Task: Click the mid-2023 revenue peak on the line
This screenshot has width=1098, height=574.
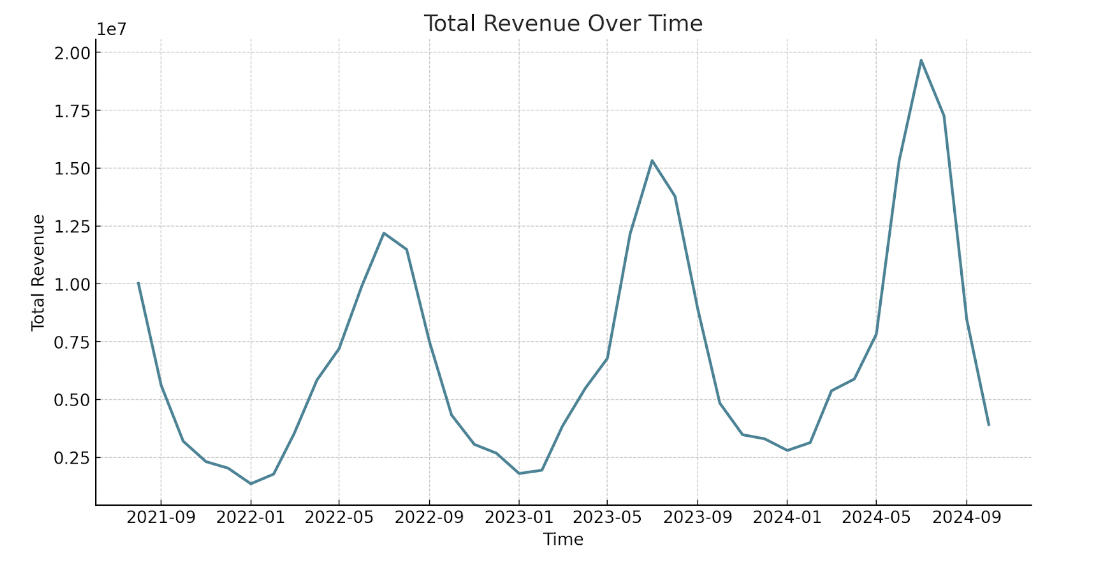Action: click(x=652, y=161)
